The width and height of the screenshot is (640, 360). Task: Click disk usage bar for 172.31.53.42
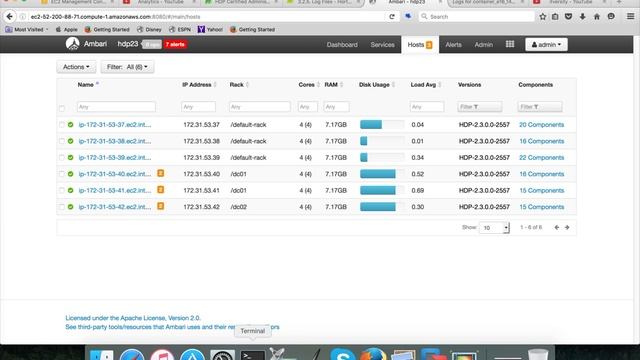[x=382, y=207]
